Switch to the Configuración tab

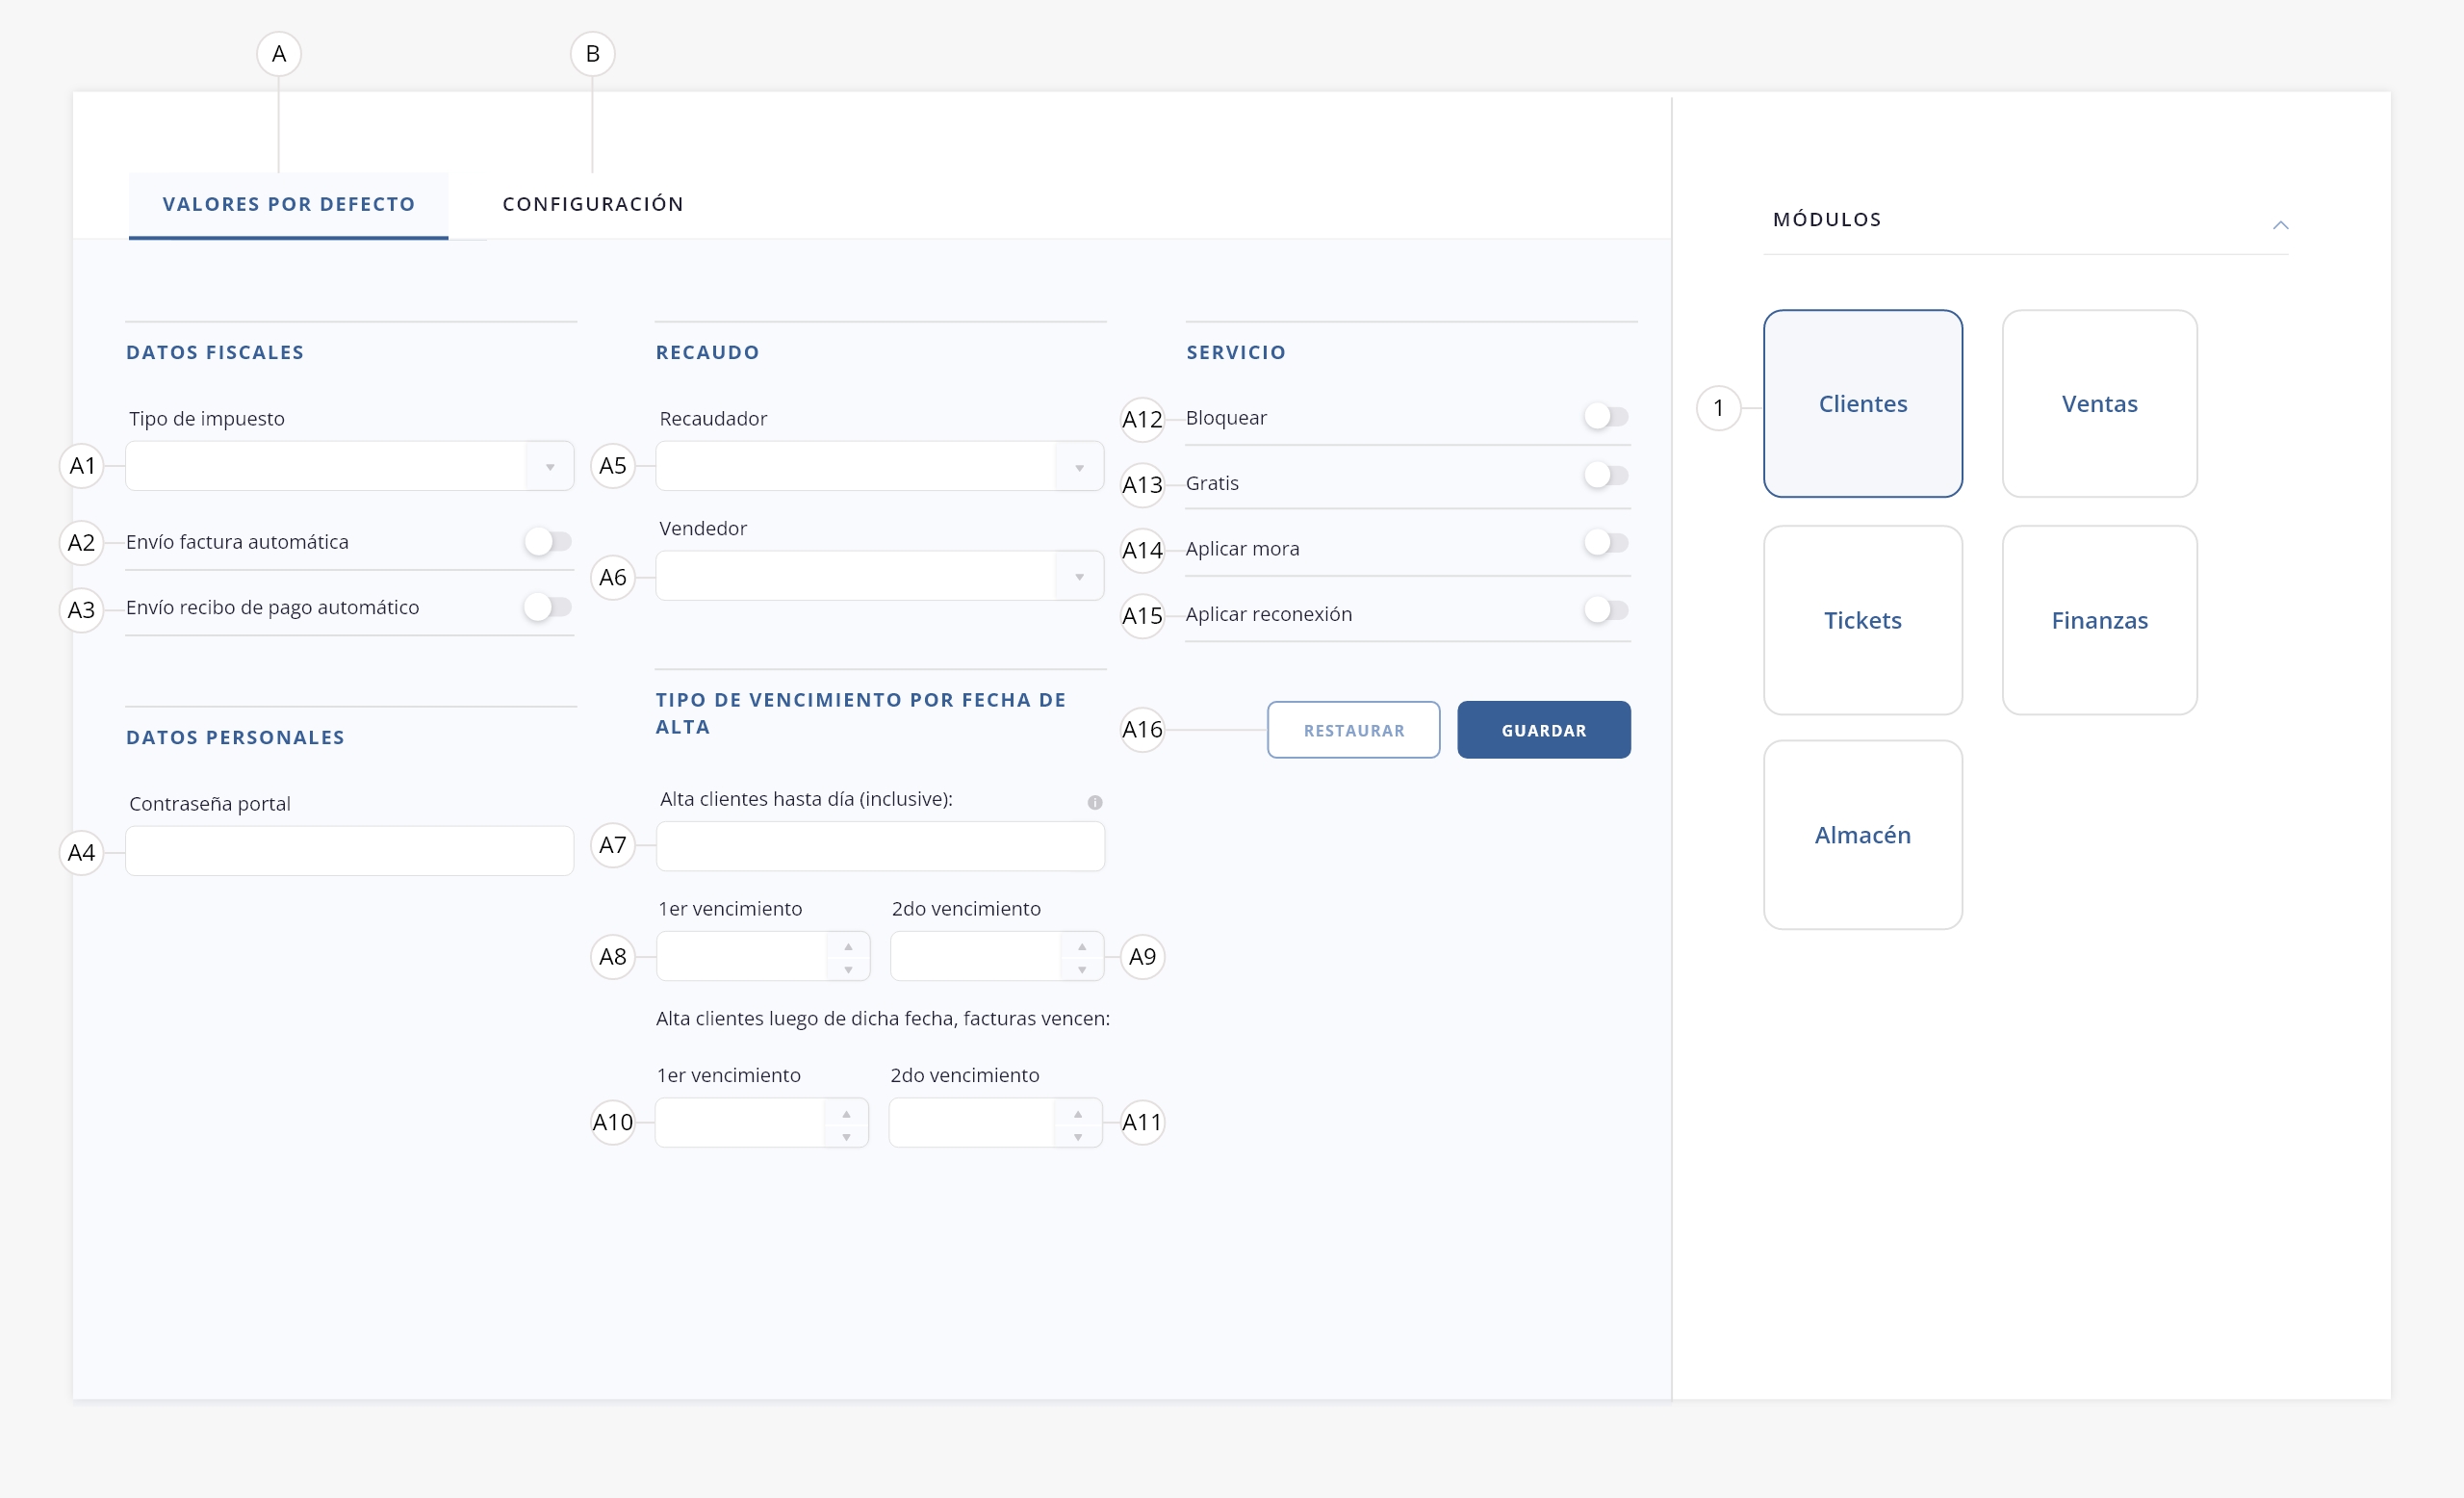click(593, 204)
